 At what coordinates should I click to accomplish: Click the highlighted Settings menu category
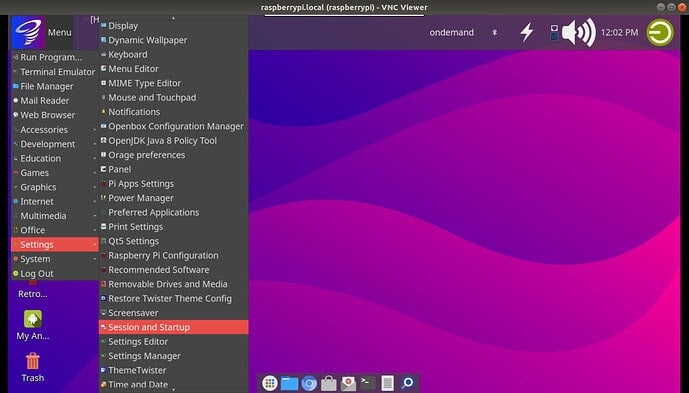(x=54, y=244)
